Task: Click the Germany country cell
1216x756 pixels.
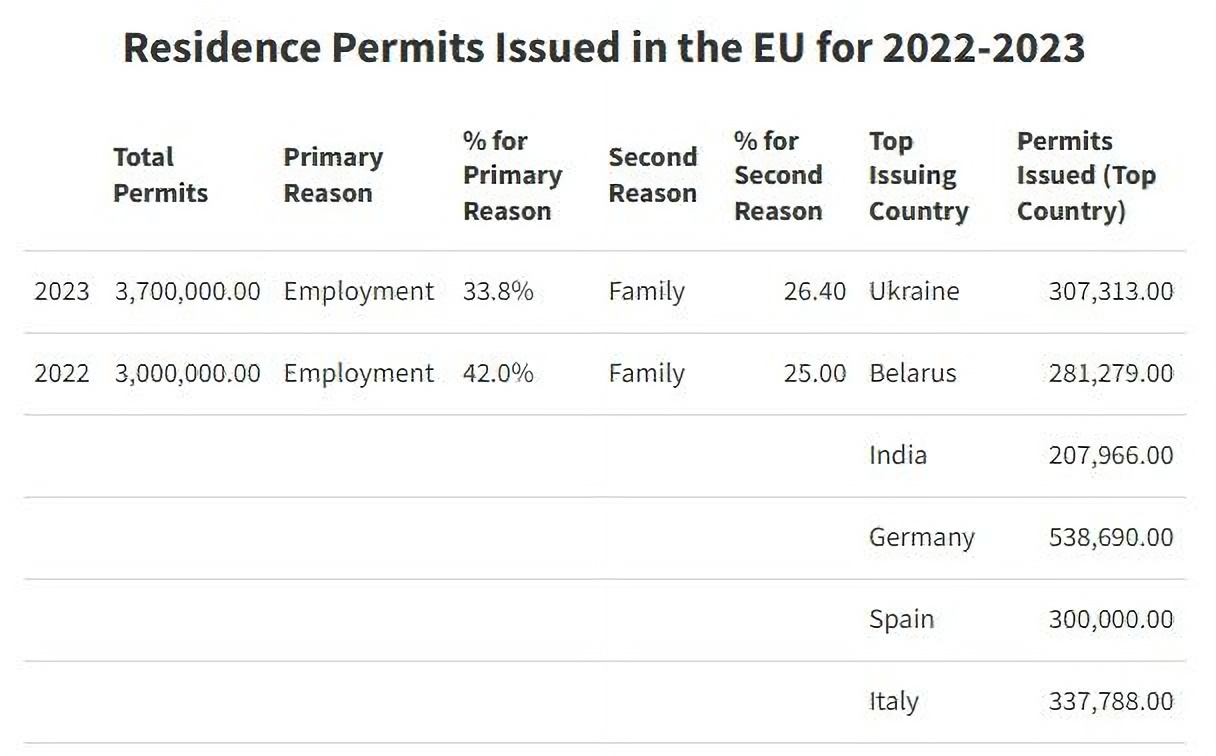Action: 921,538
